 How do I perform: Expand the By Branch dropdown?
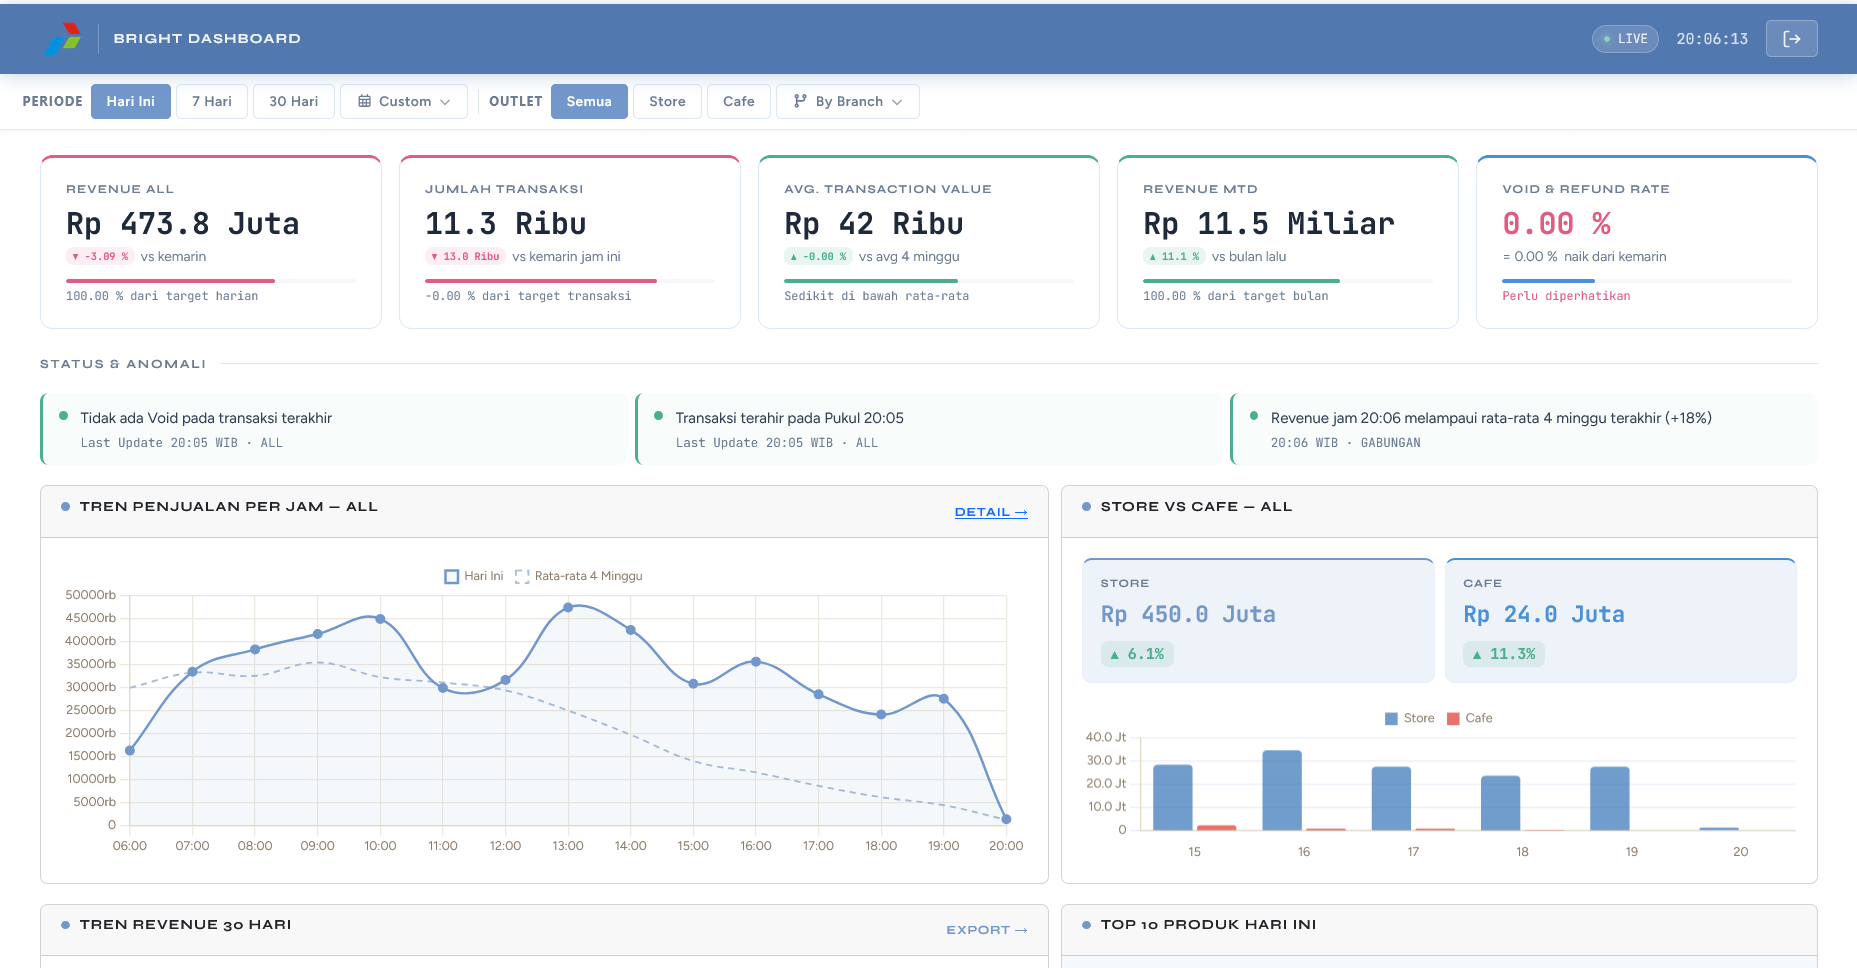[x=848, y=101]
